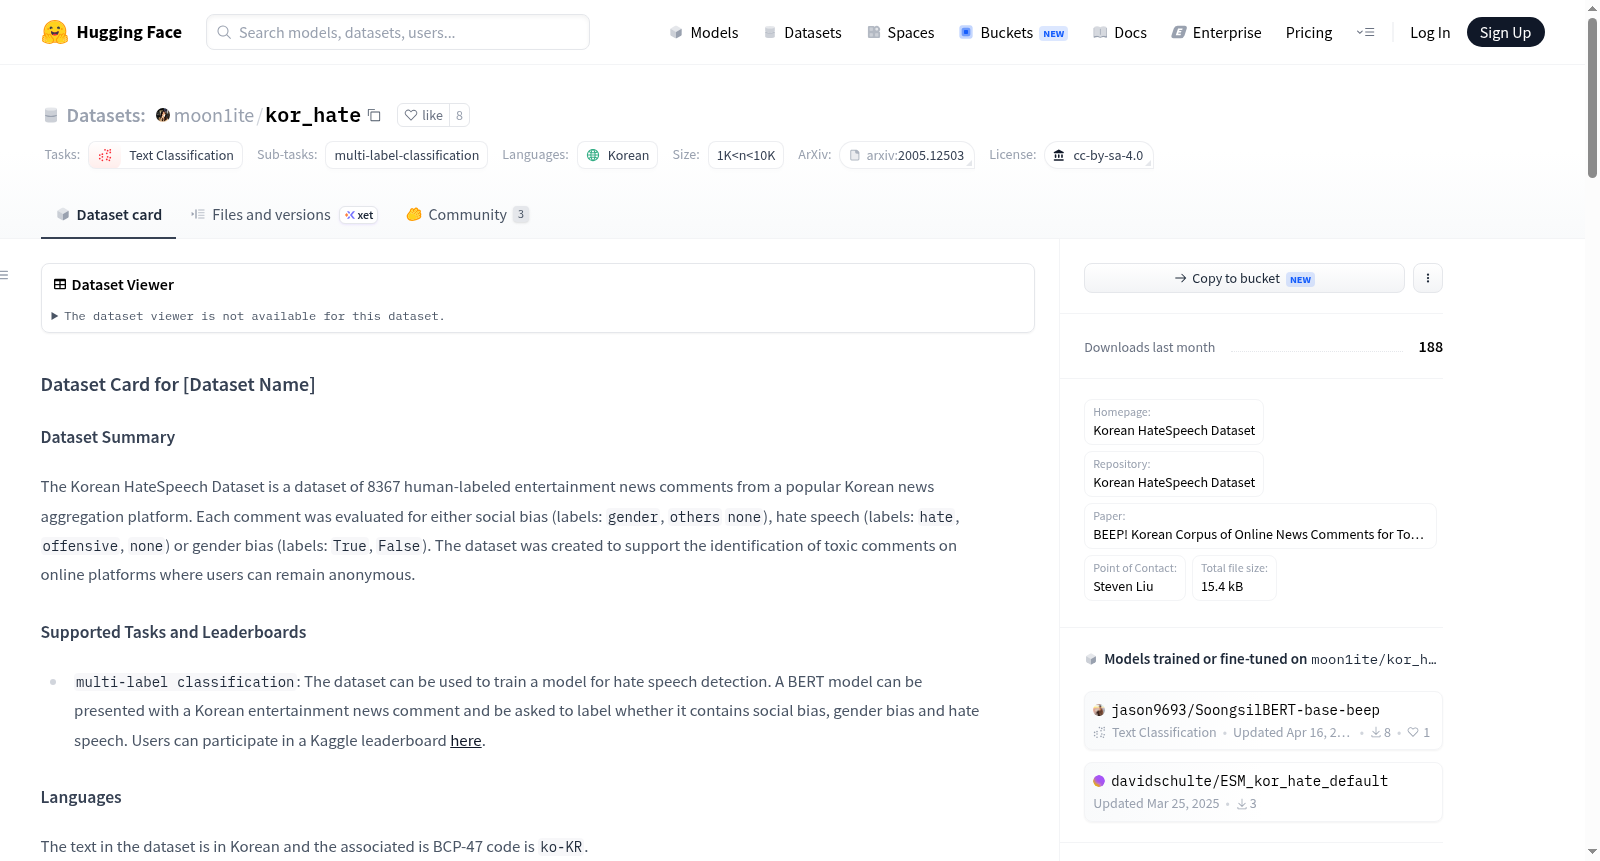1600x861 pixels.
Task: Click the Languages heading
Action: (81, 797)
